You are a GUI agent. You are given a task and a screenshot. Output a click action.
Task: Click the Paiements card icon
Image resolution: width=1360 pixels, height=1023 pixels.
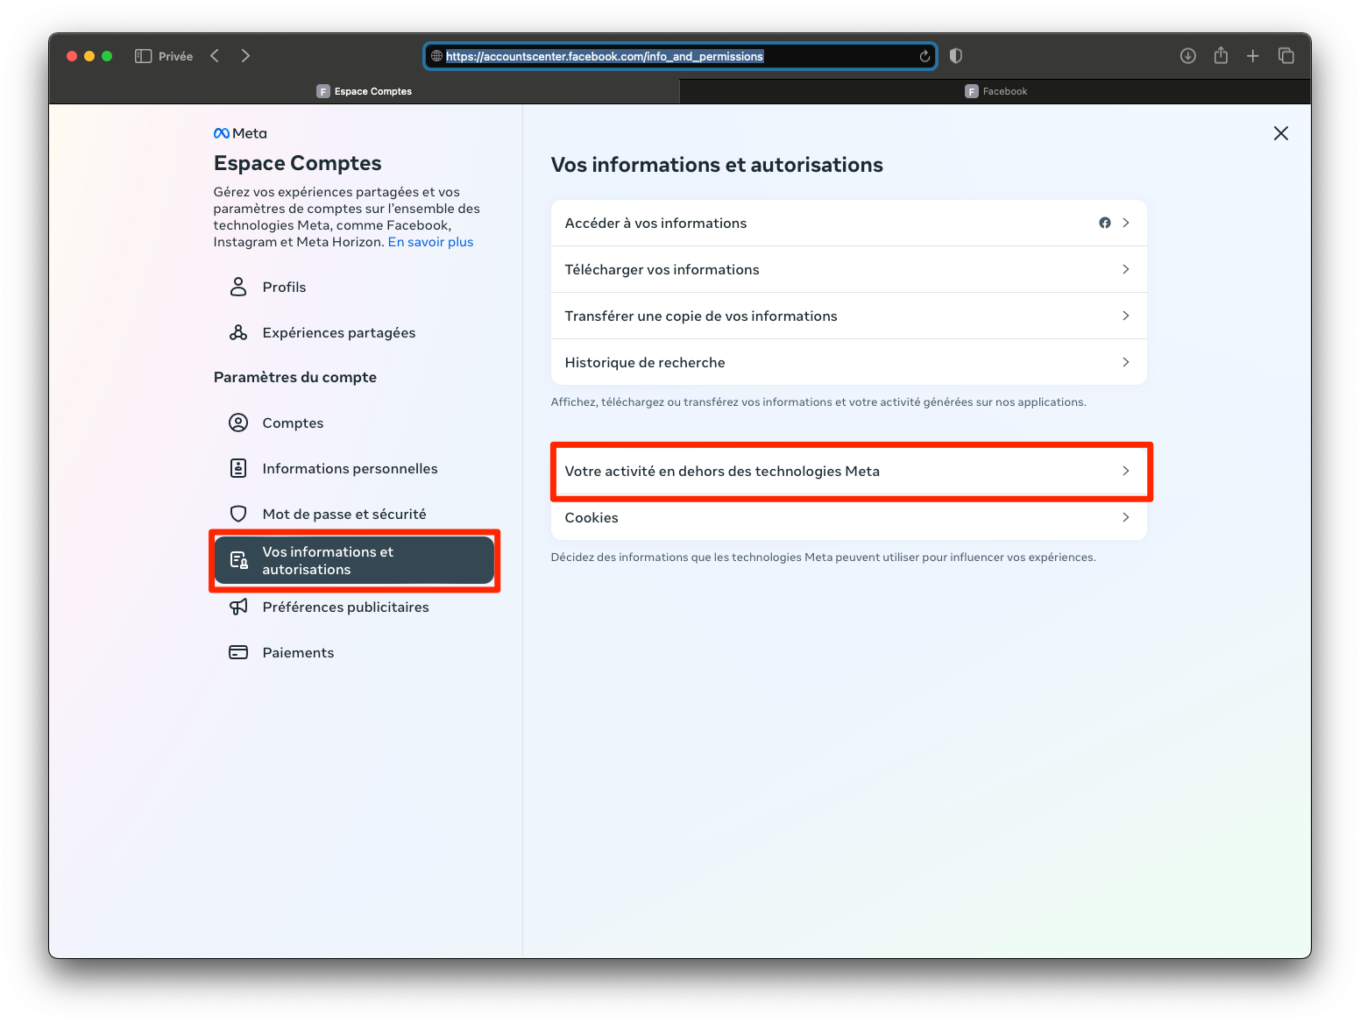[x=238, y=652]
